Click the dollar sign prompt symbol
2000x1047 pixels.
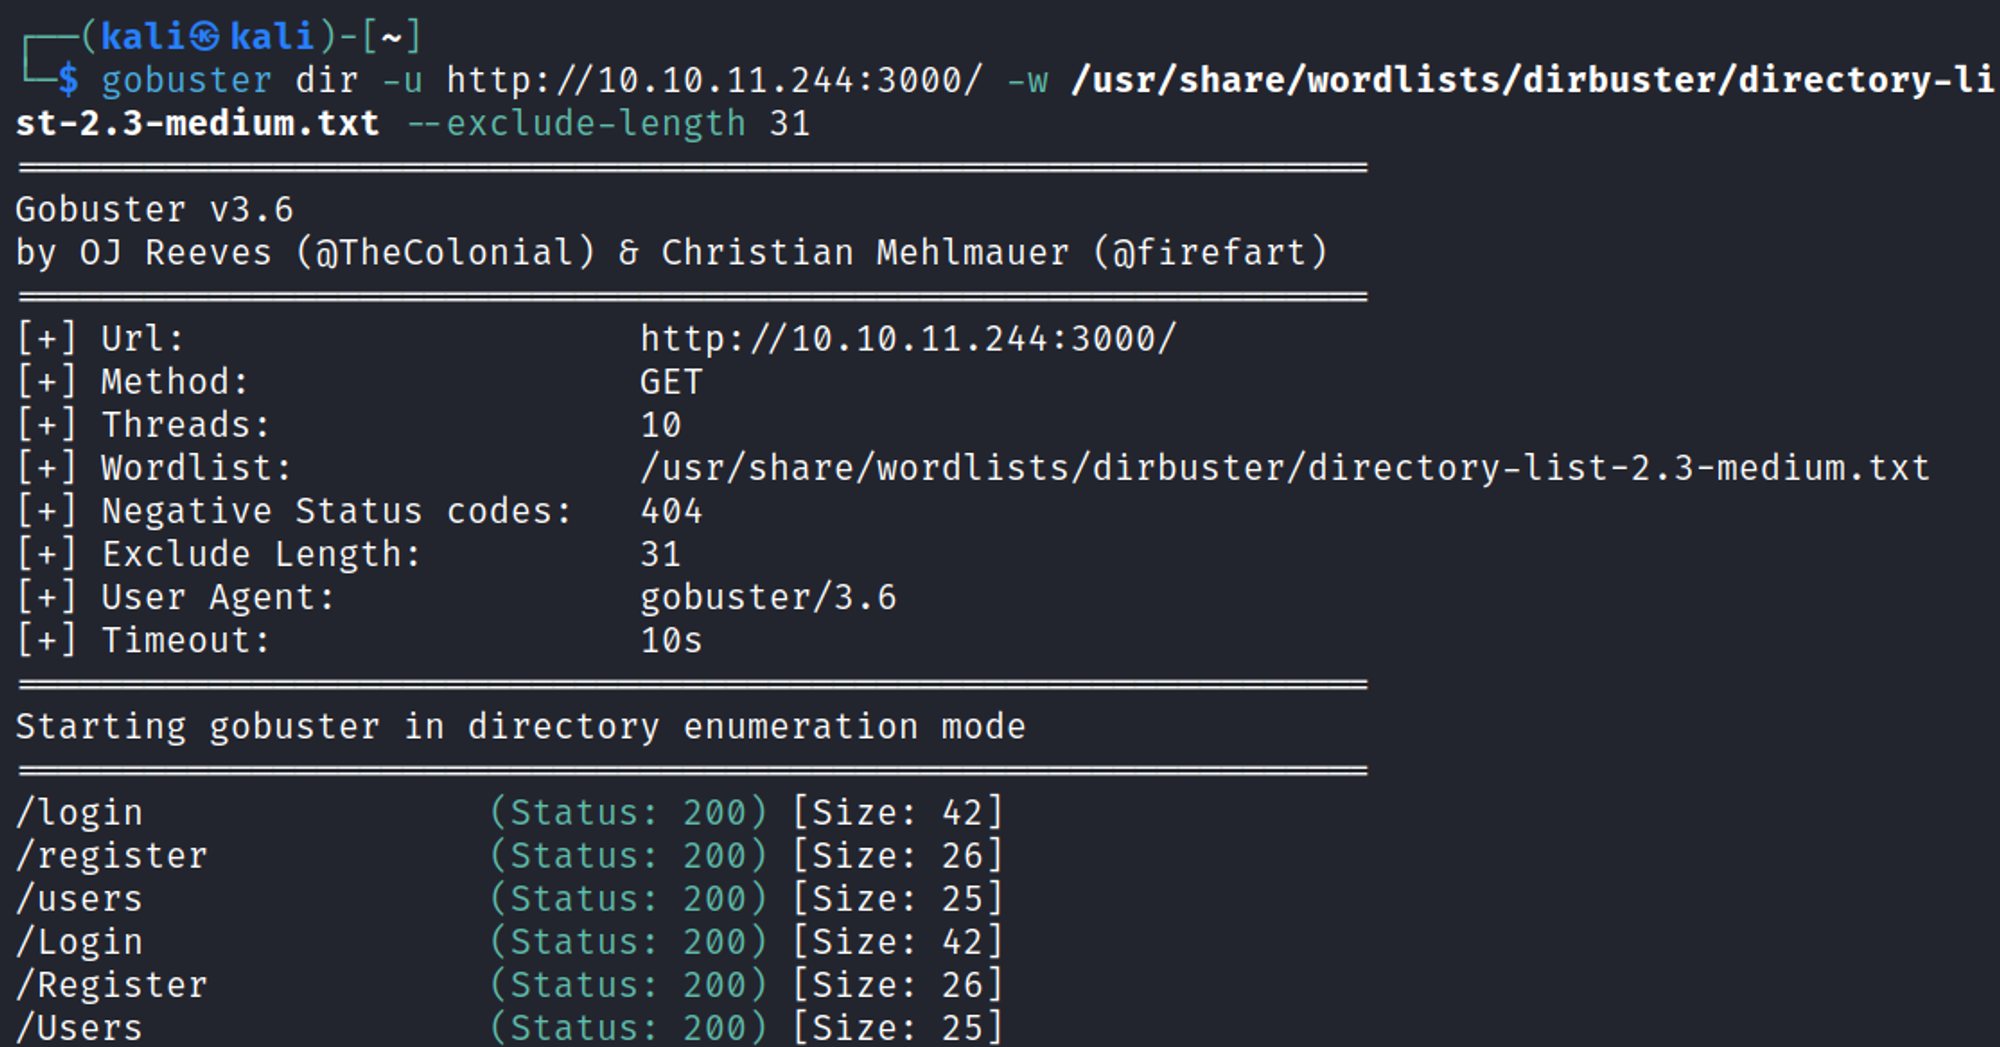point(68,80)
